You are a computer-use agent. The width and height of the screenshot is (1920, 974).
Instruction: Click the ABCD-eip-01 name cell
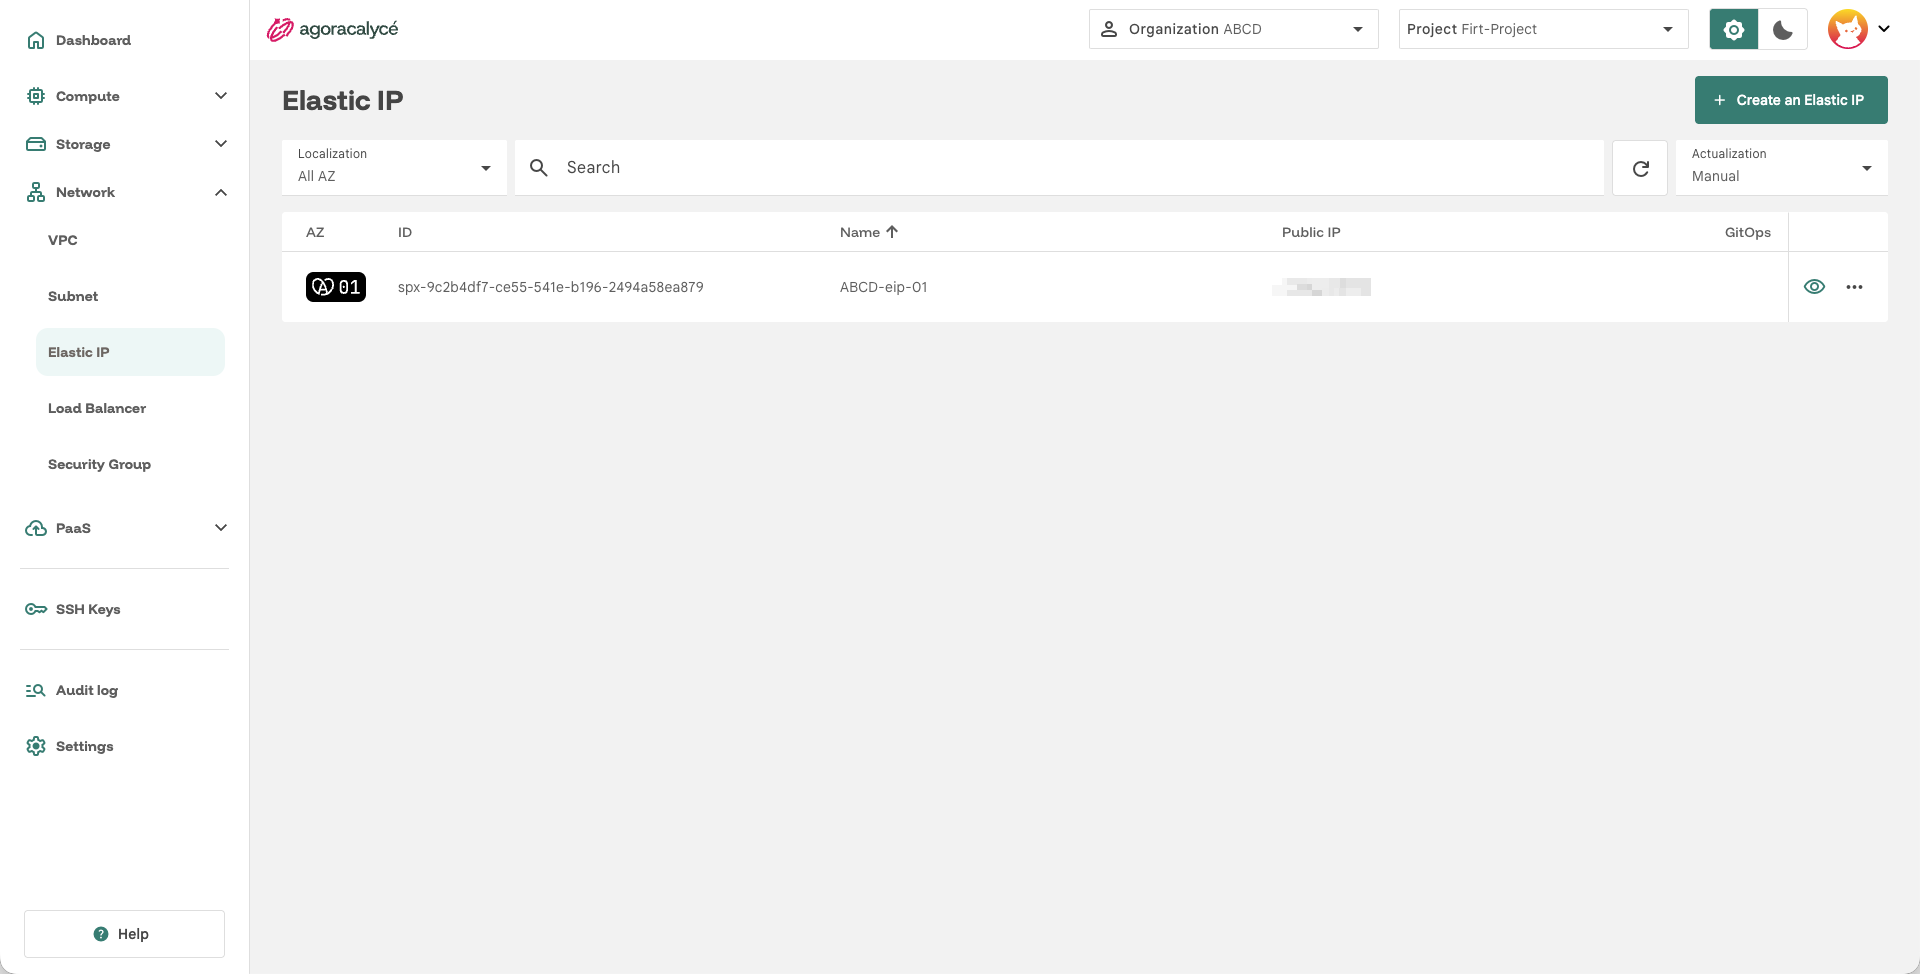click(x=884, y=287)
